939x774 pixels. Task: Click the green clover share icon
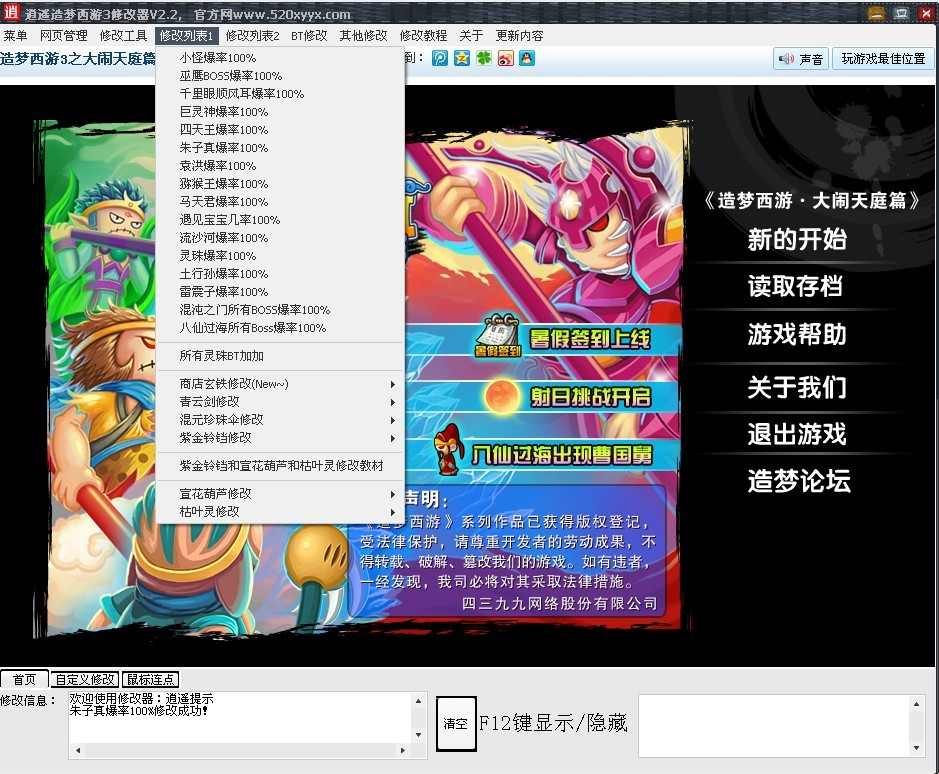484,58
